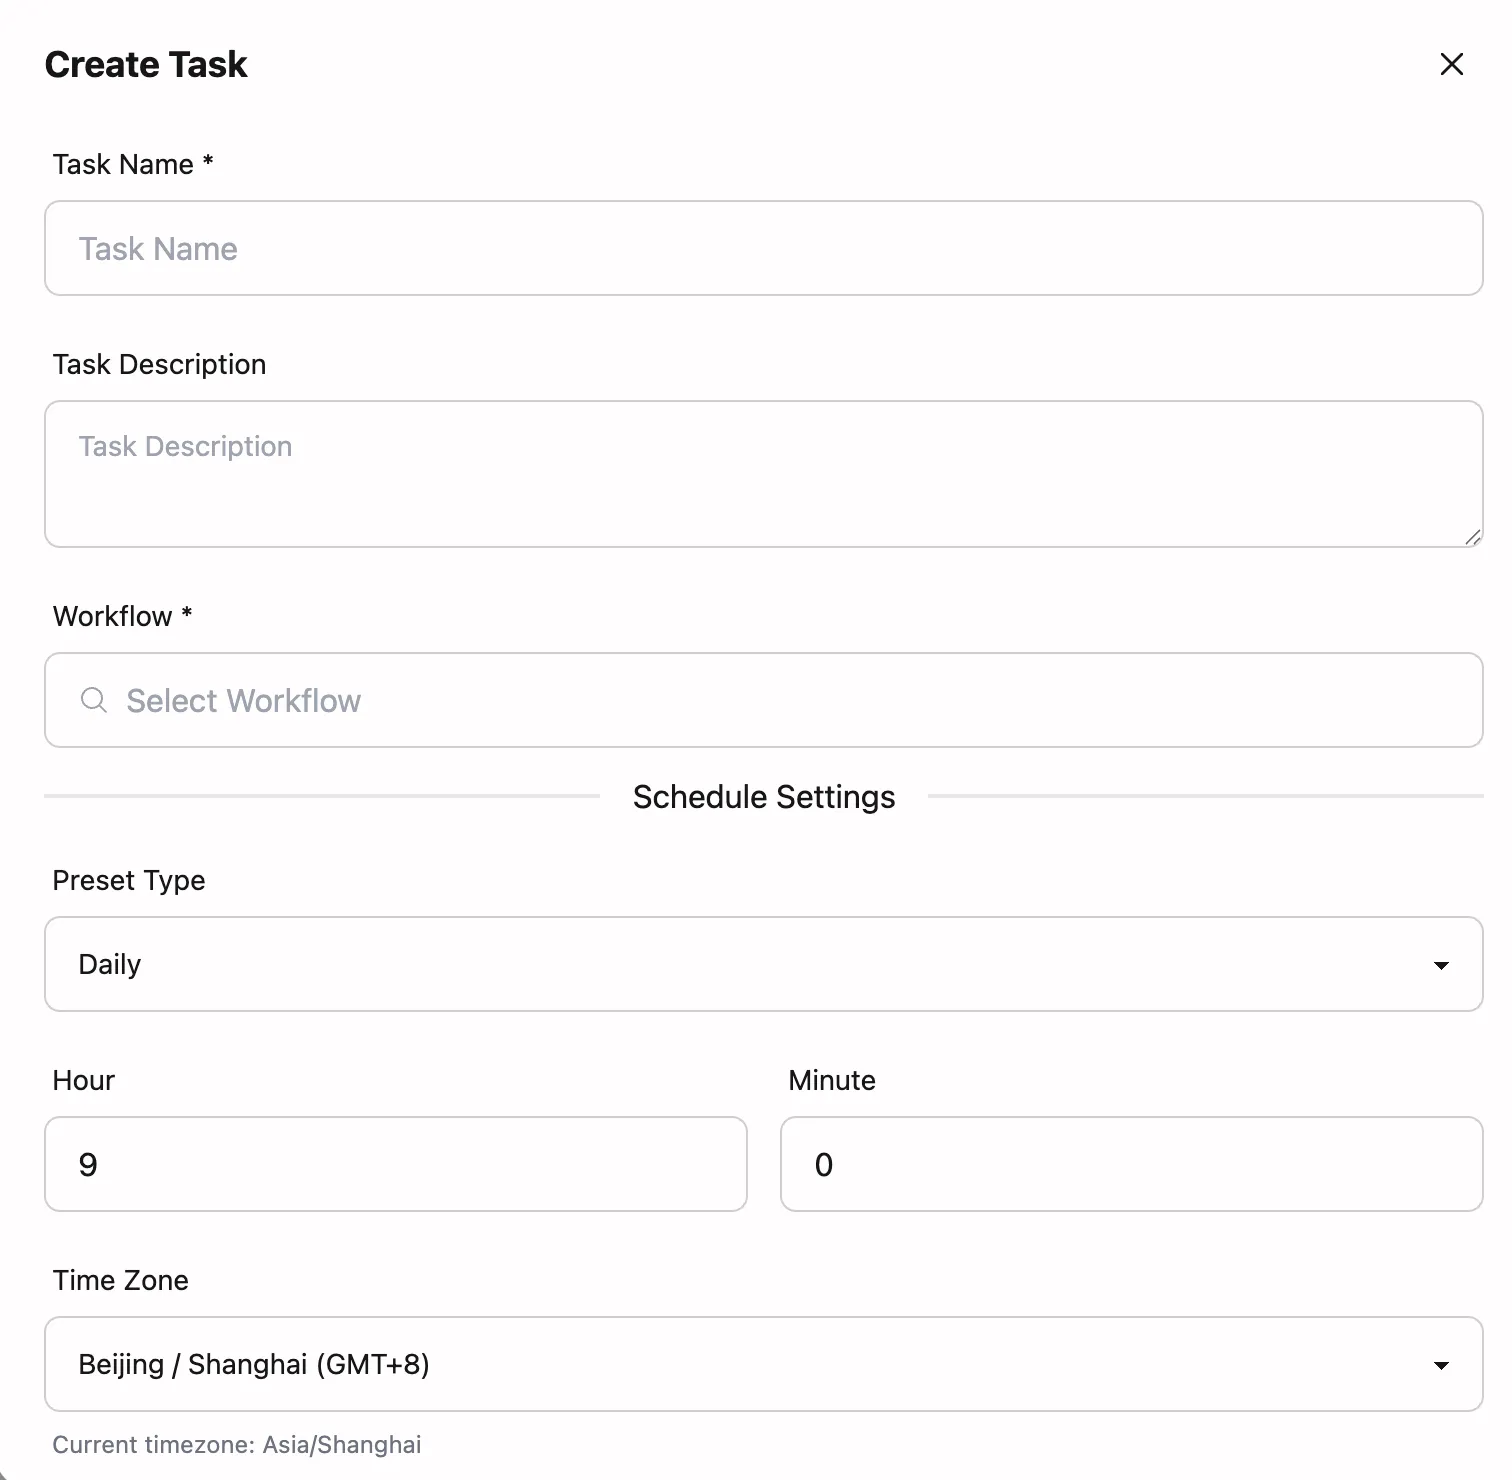The height and width of the screenshot is (1480, 1512).
Task: Click the Task Description resize handle
Action: [1472, 537]
